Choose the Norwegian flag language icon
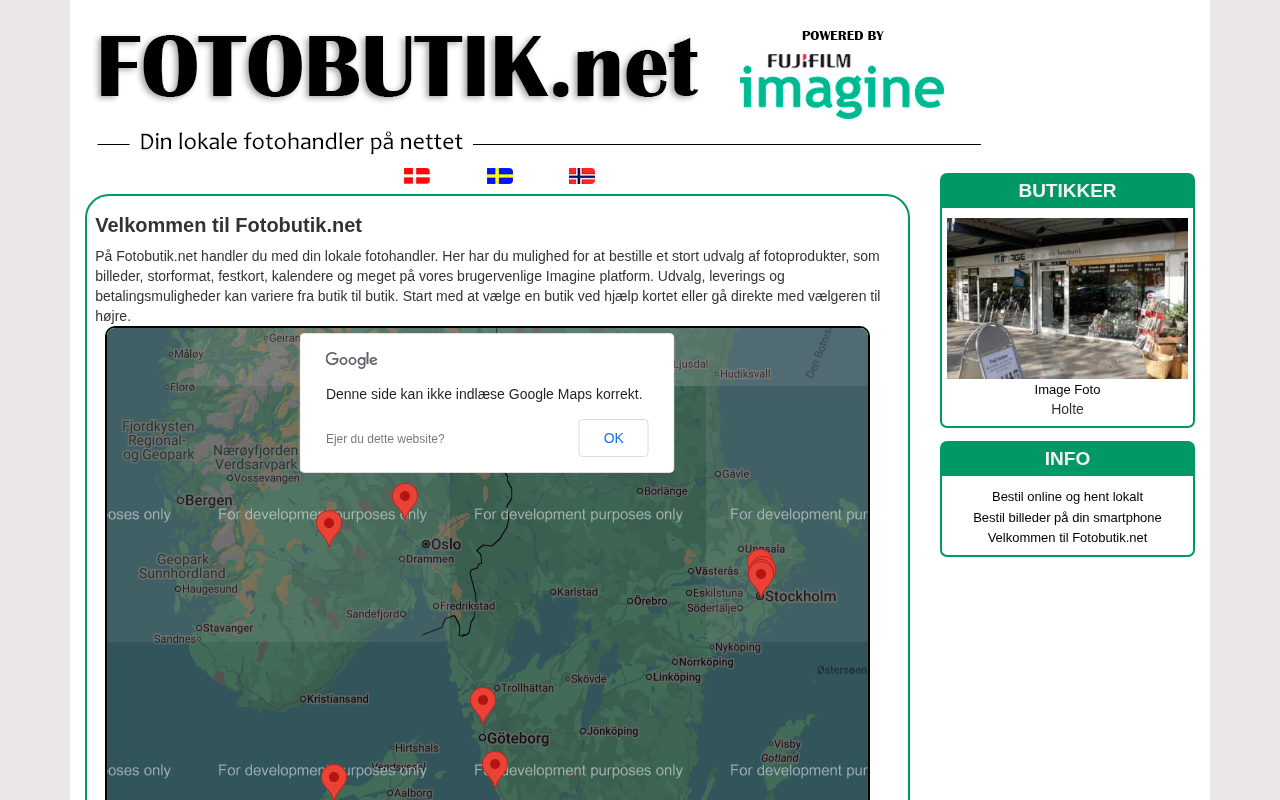The height and width of the screenshot is (800, 1280). coord(582,176)
